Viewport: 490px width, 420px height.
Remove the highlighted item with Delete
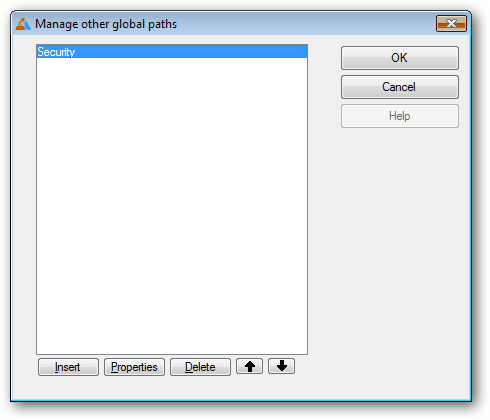tap(200, 367)
